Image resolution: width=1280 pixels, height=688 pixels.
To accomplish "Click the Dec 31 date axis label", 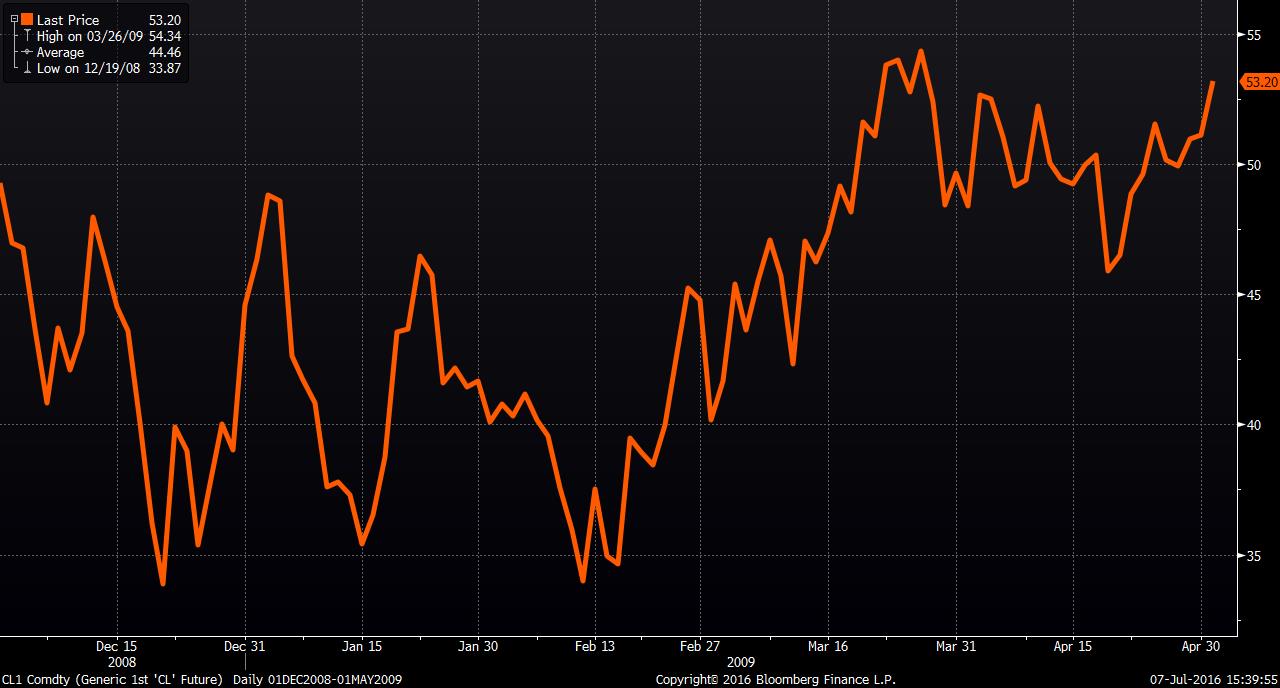I will (245, 646).
